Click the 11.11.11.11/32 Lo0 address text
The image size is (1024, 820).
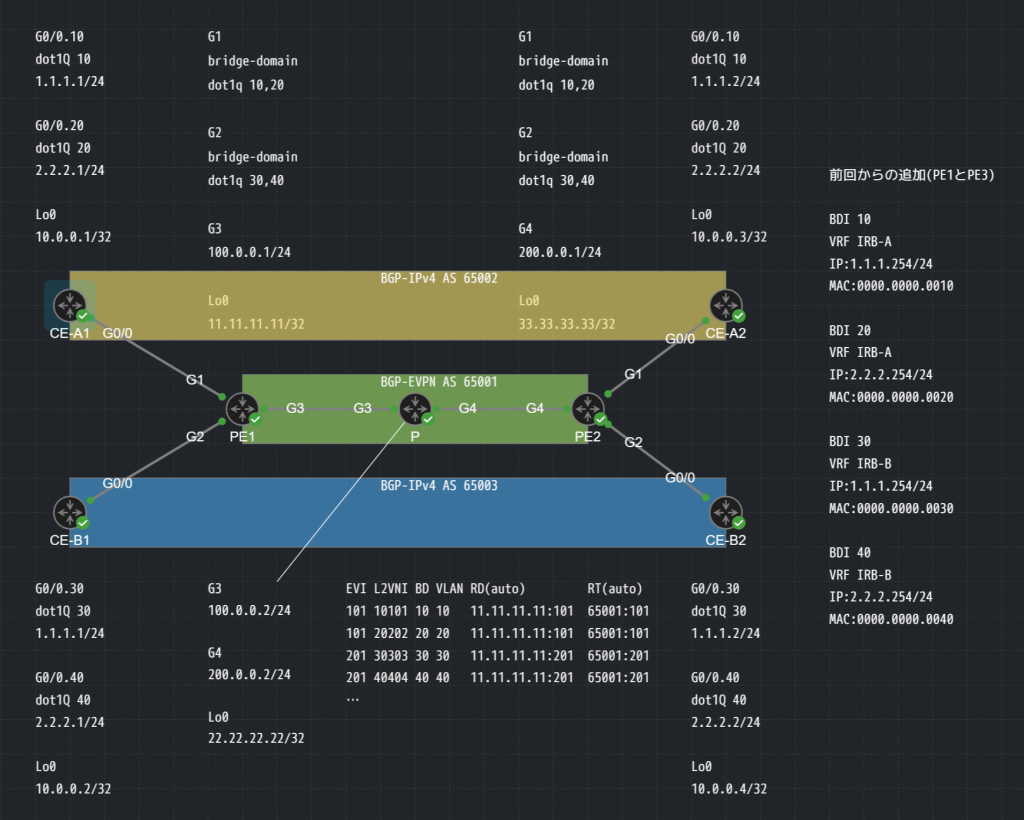256,324
